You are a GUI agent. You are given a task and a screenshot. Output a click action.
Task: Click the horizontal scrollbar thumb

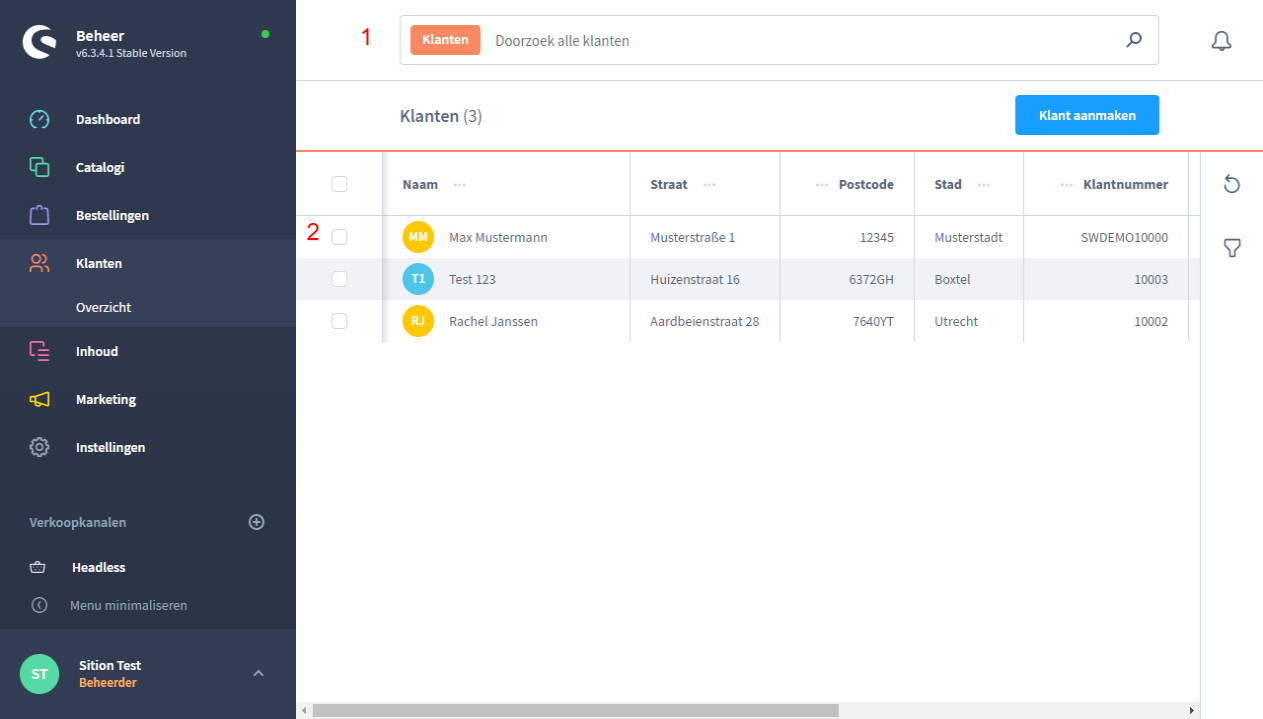tap(575, 710)
